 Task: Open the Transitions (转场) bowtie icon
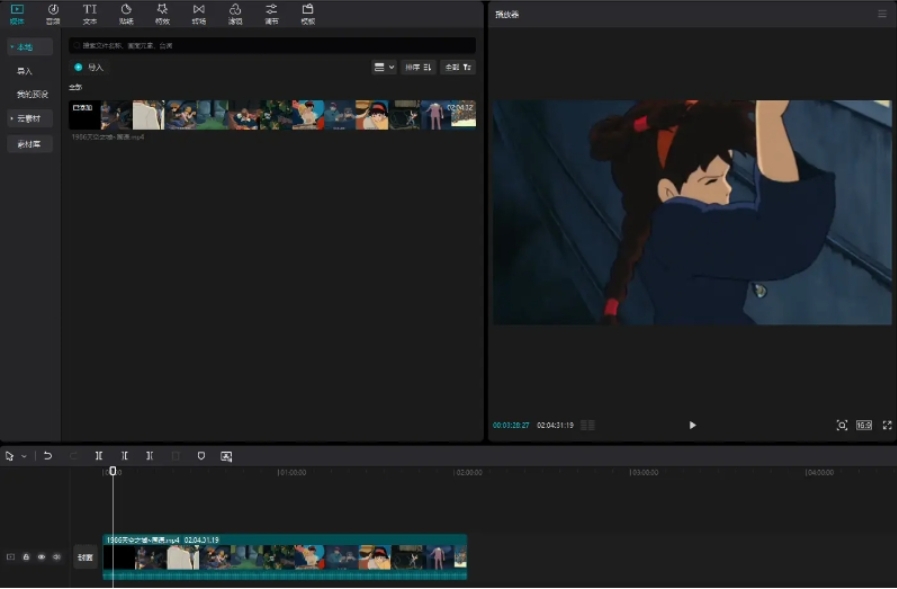tap(199, 13)
